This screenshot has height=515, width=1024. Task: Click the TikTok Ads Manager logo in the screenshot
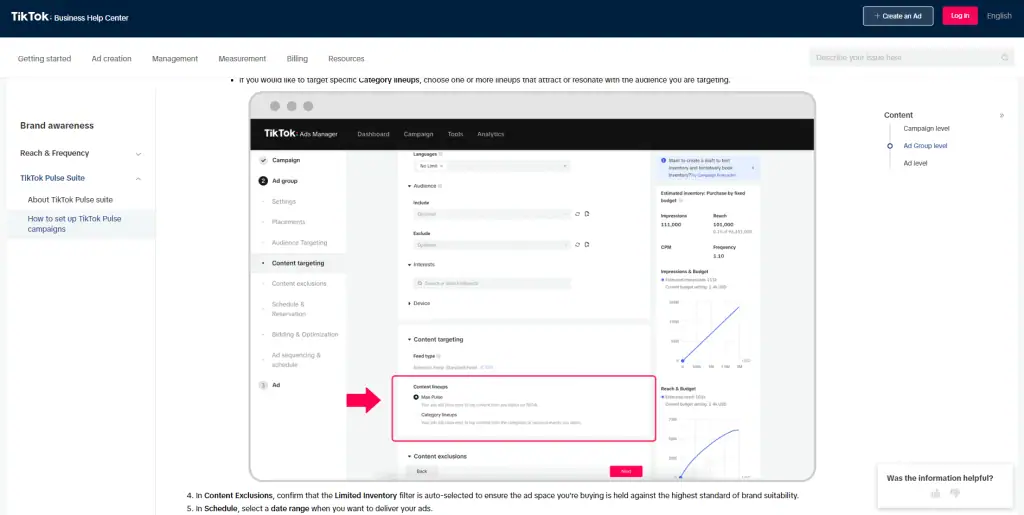[300, 134]
